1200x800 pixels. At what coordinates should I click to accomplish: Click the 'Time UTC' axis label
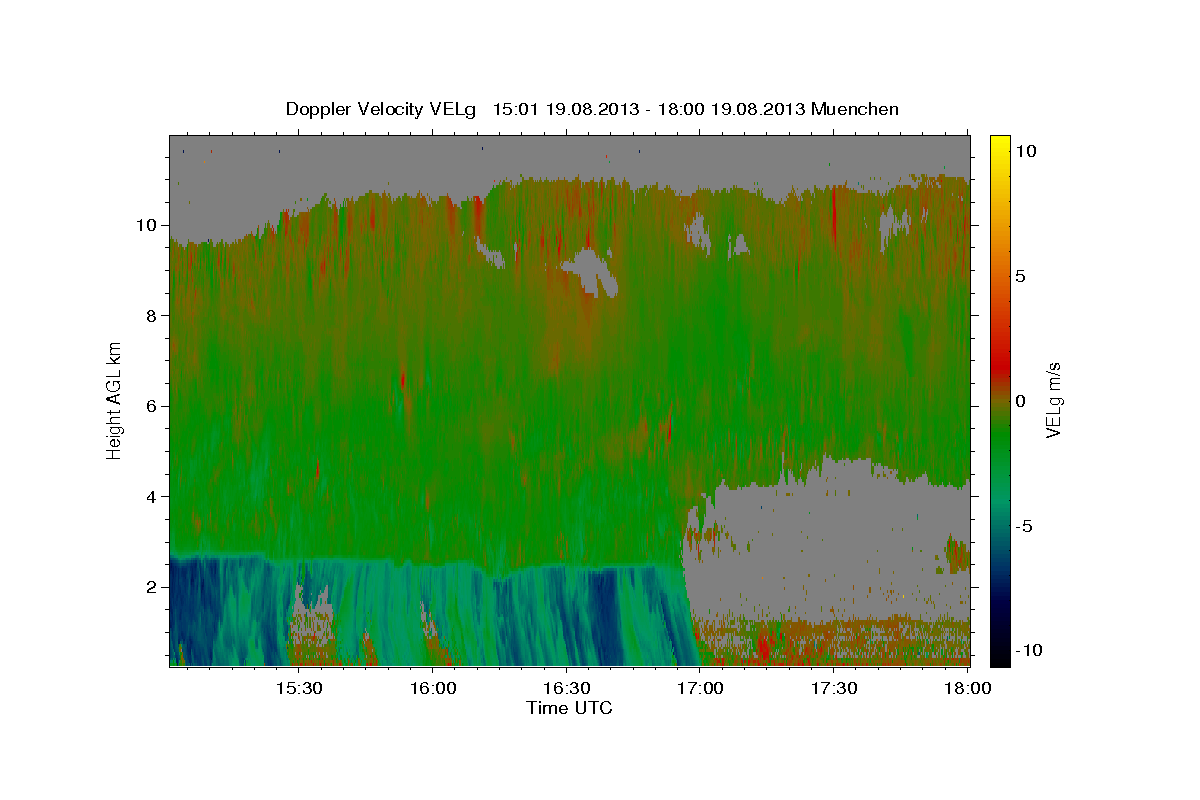point(569,708)
